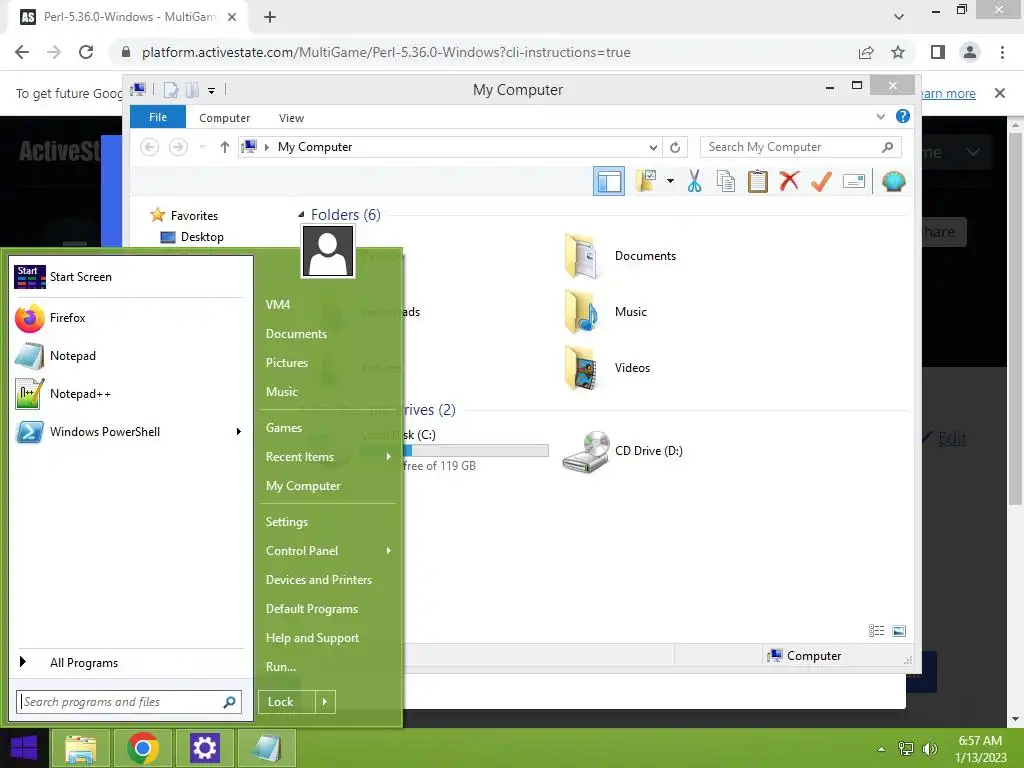Open the Computer ribbon tab
The height and width of the screenshot is (768, 1024).
click(x=224, y=118)
